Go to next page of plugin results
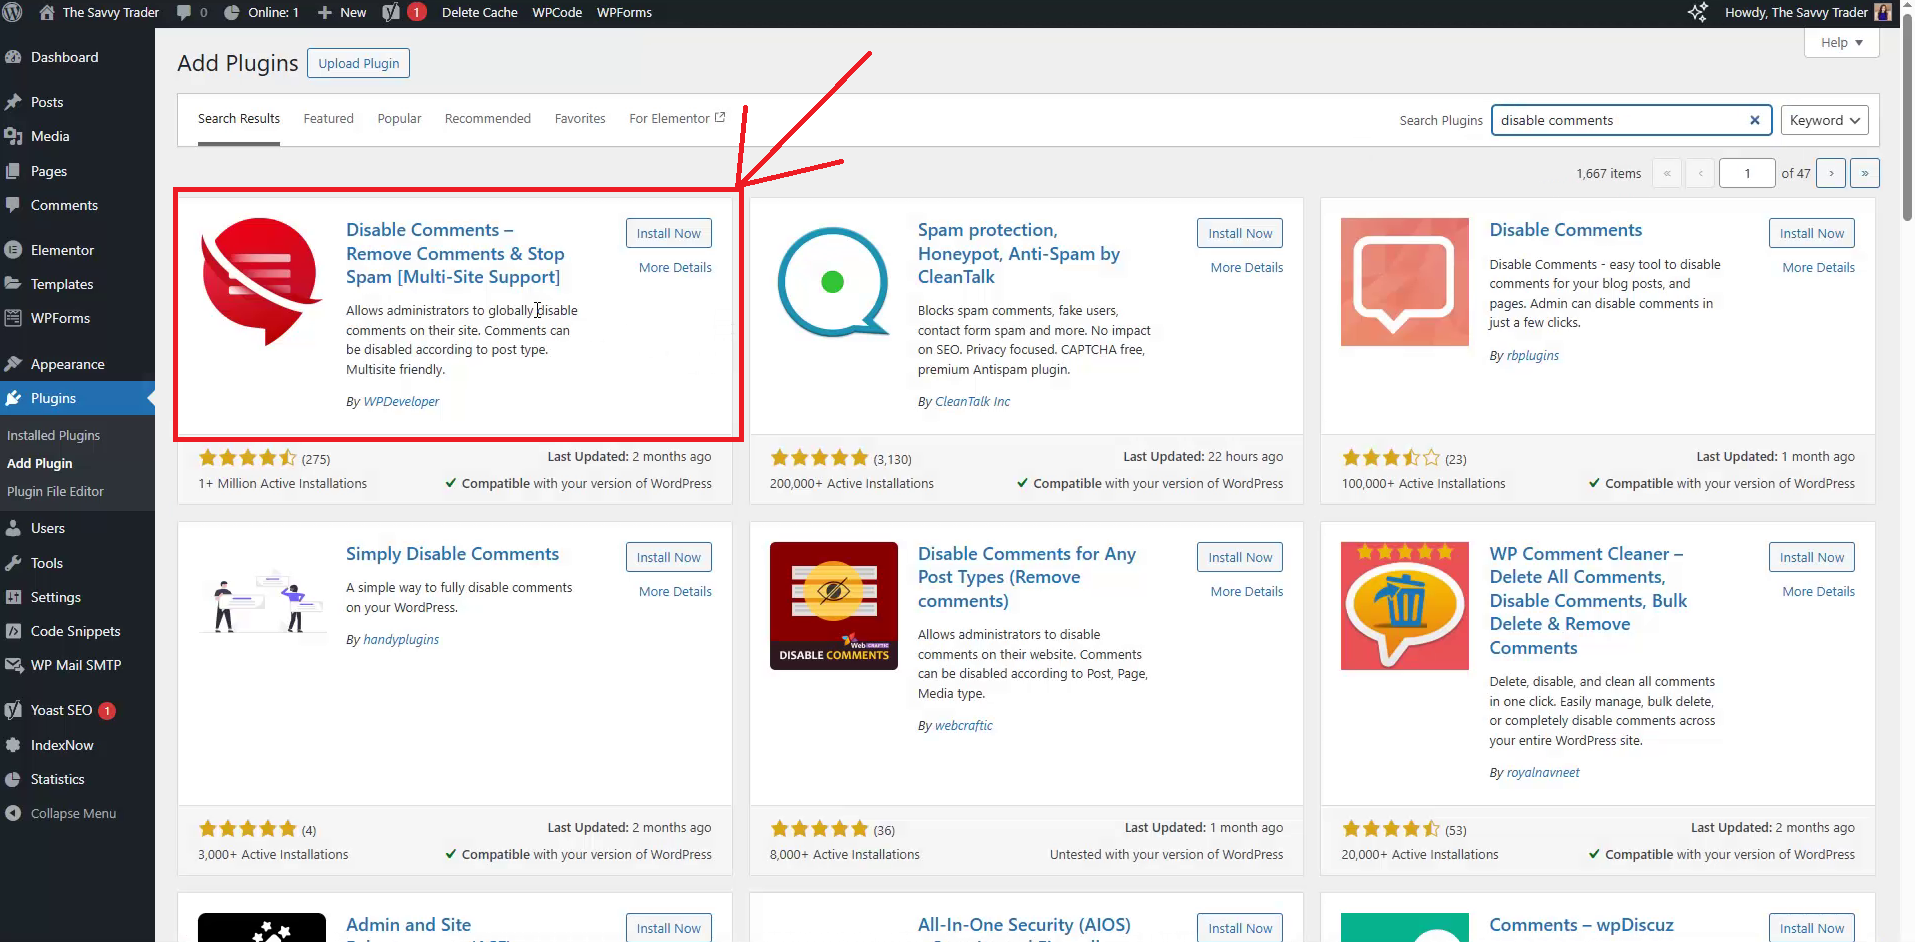 click(x=1831, y=173)
